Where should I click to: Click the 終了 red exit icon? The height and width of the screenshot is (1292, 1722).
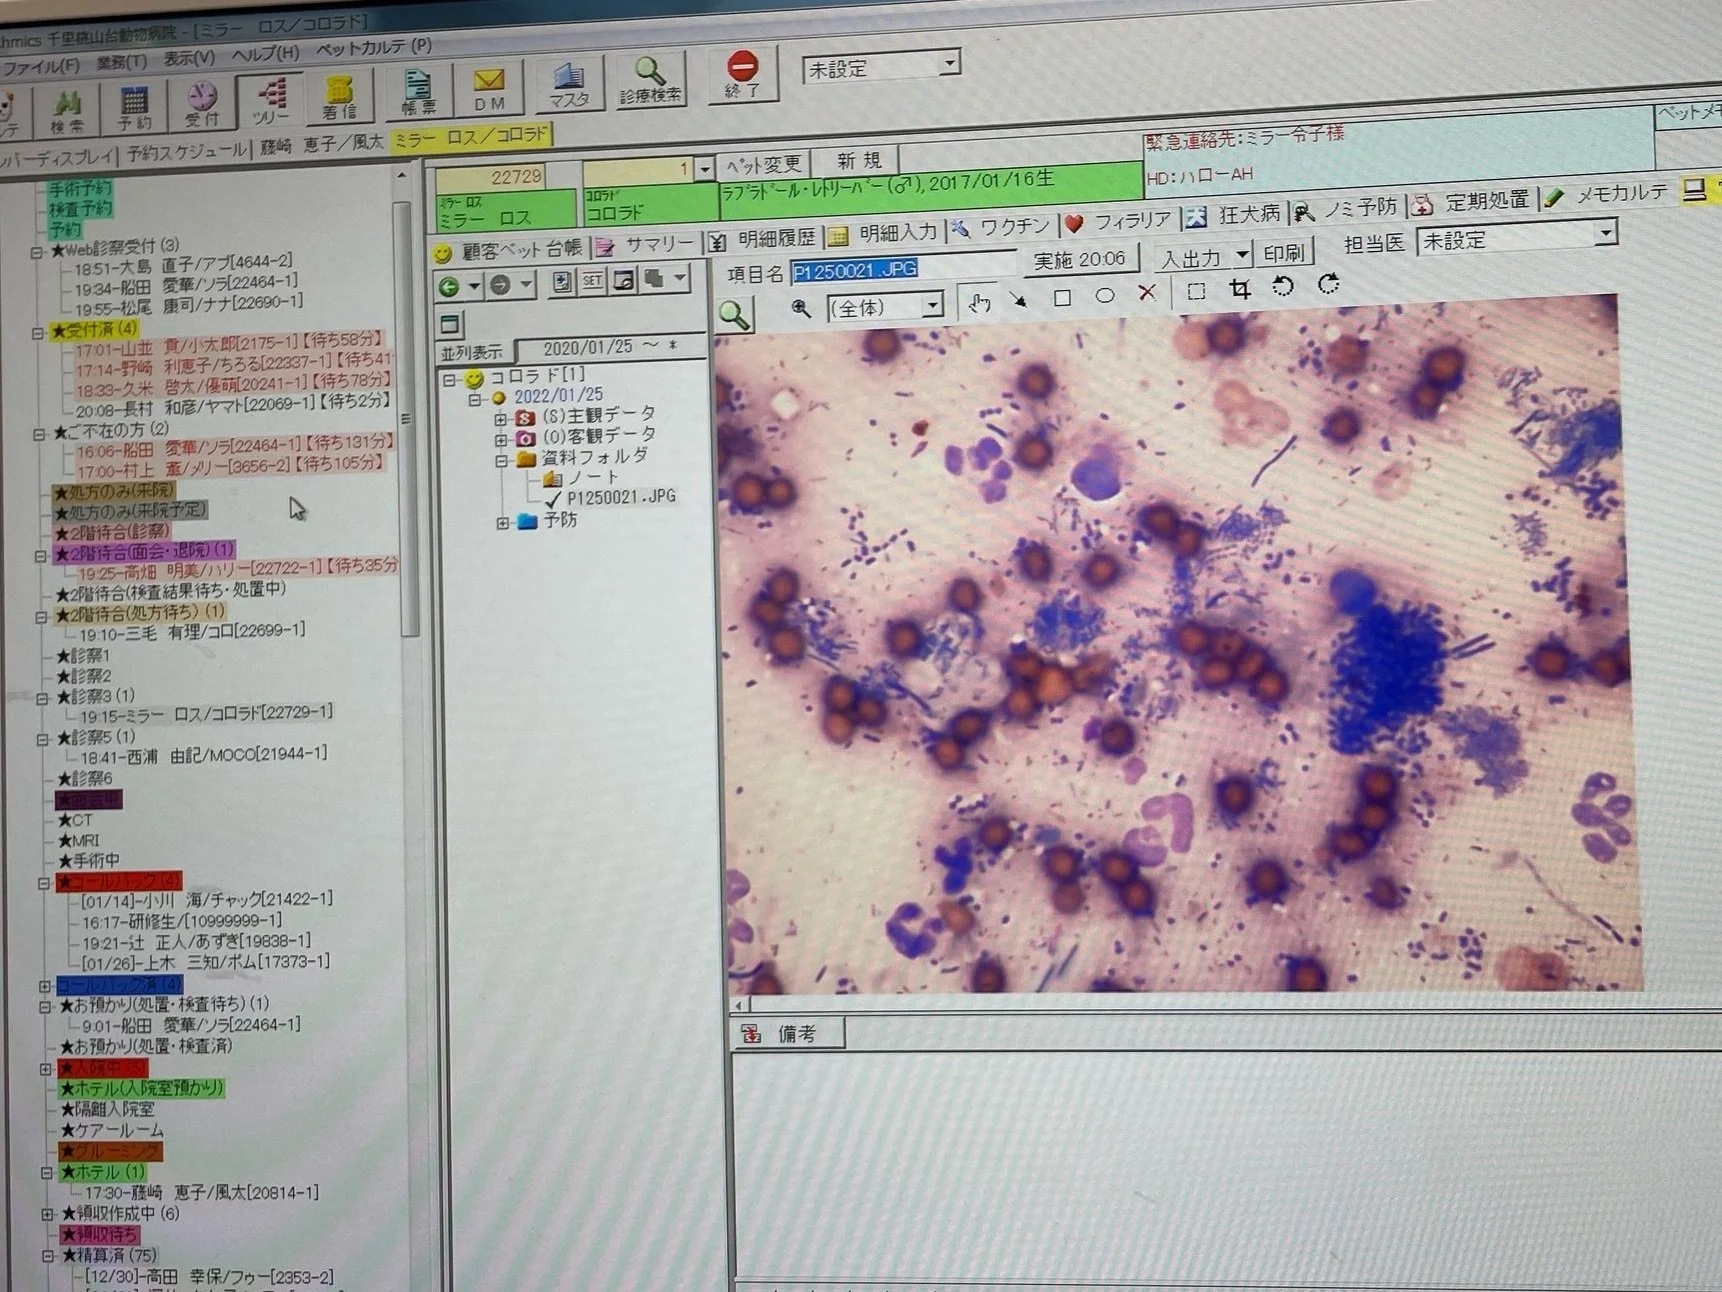pos(742,76)
